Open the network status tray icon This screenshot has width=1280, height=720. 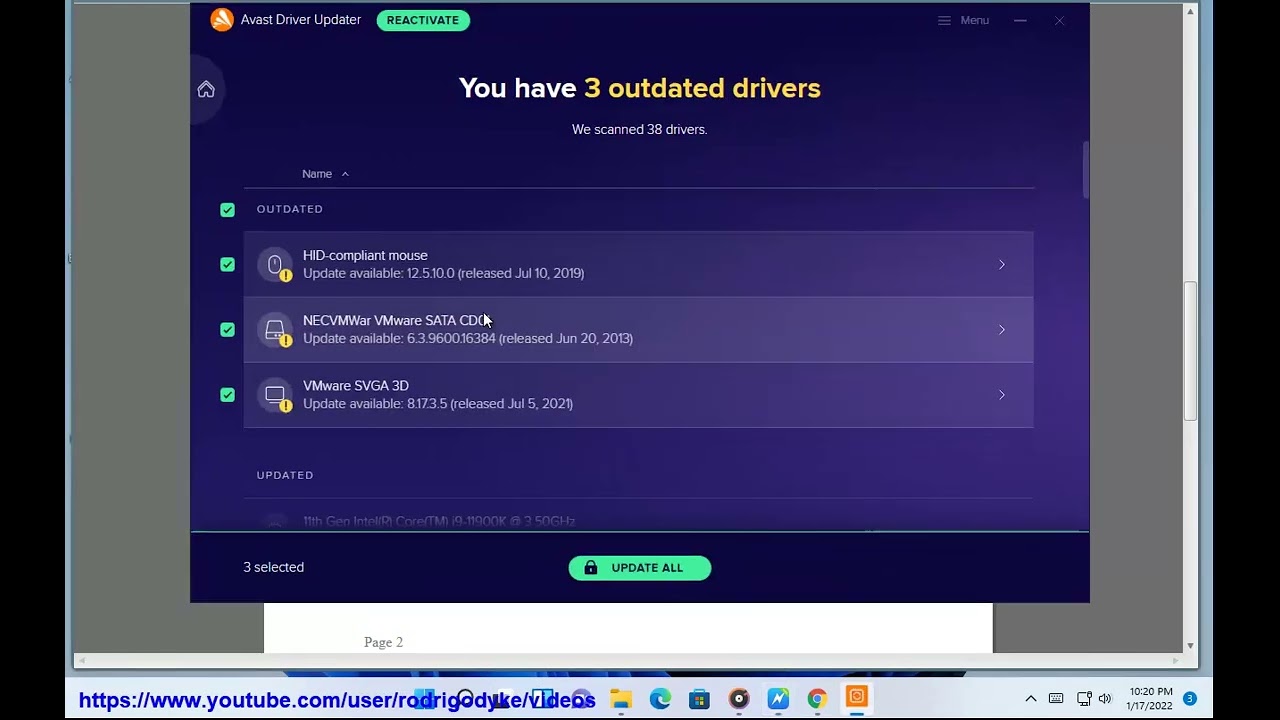point(1084,699)
